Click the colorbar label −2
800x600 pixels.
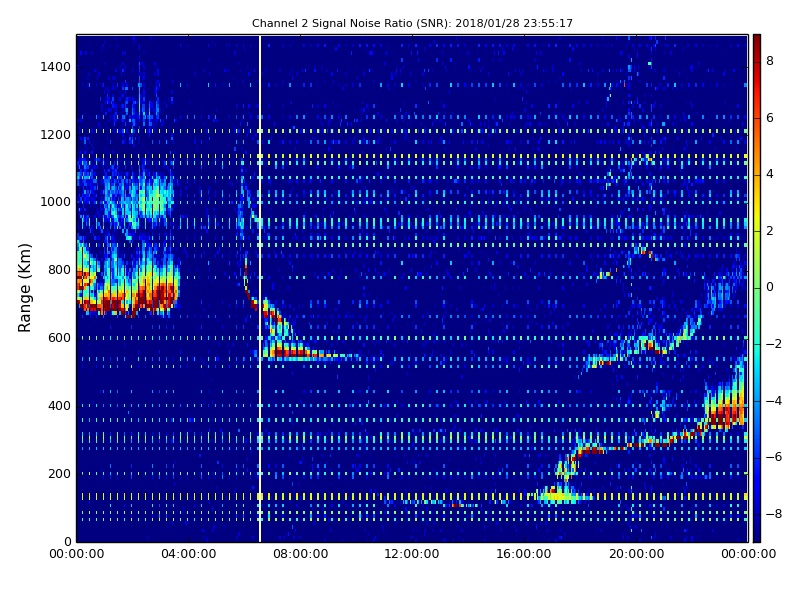[x=774, y=344]
